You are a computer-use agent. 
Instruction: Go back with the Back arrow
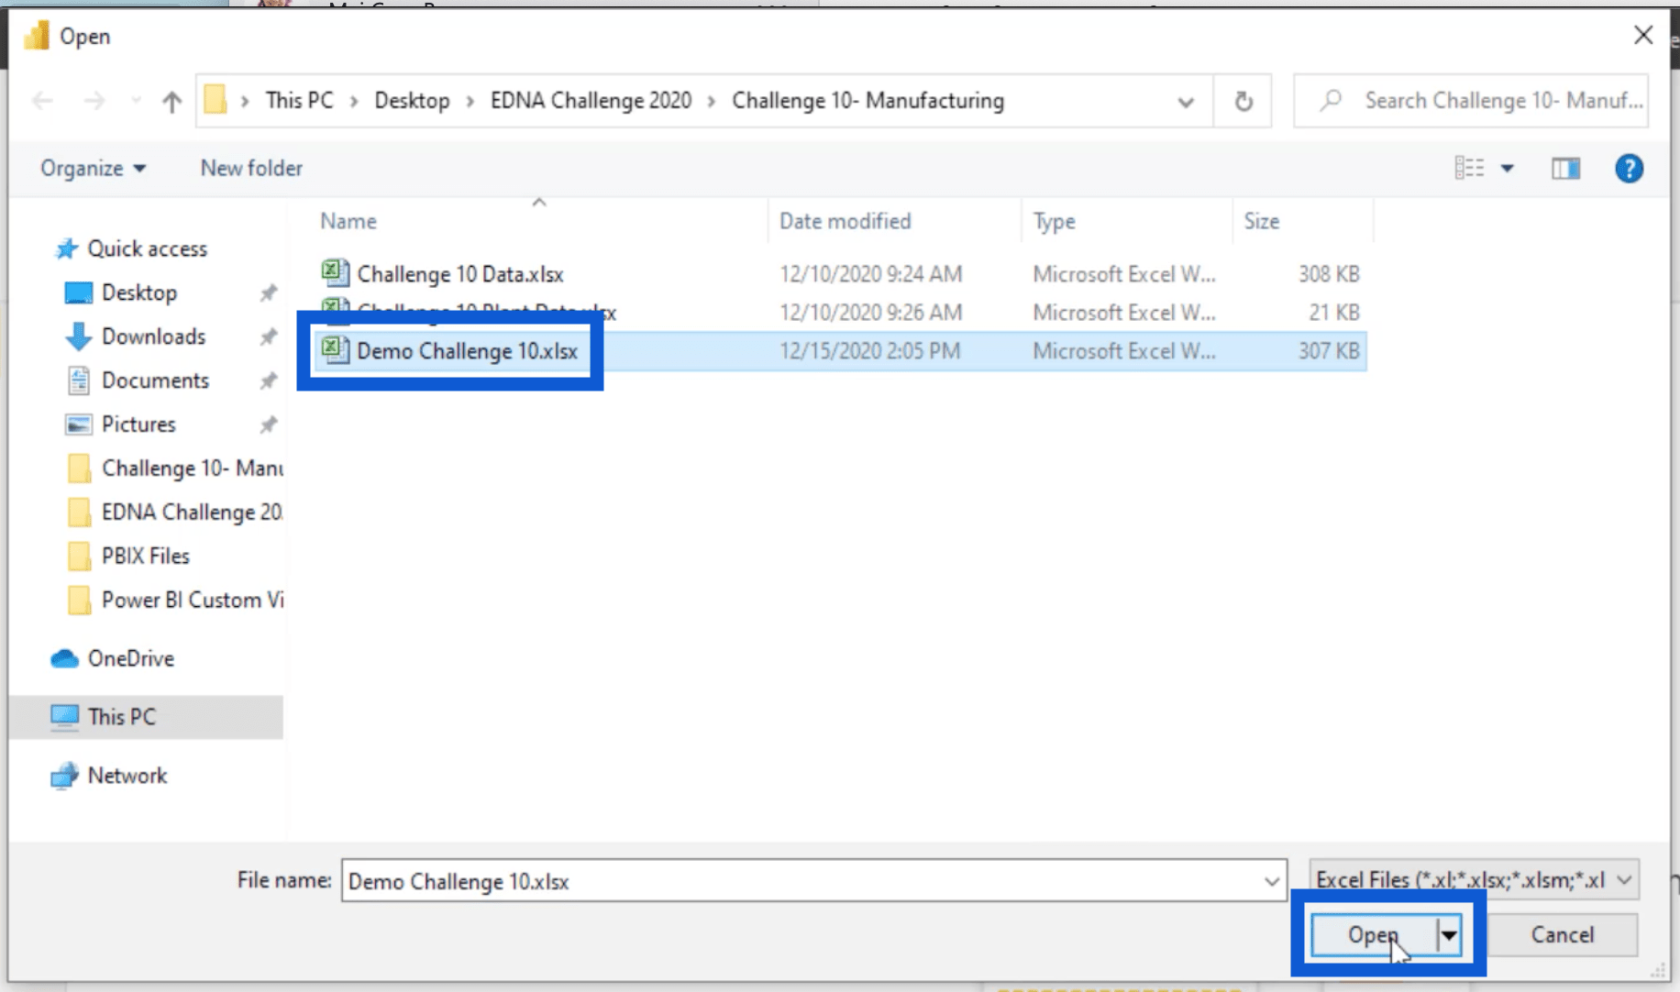click(42, 101)
